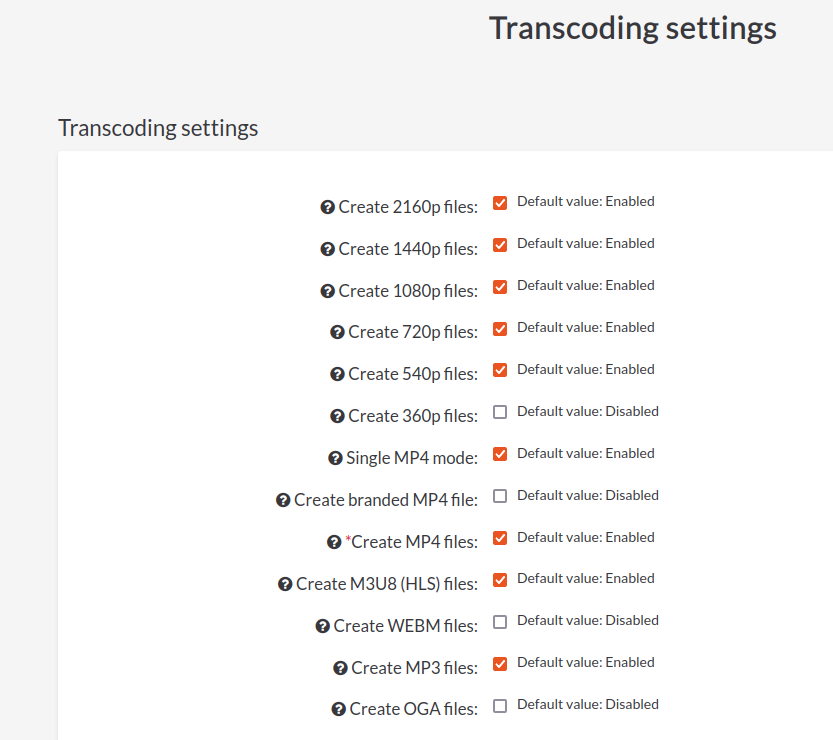Image resolution: width=833 pixels, height=740 pixels.
Task: Enable the Create WEBM files checkbox
Action: [x=499, y=621]
